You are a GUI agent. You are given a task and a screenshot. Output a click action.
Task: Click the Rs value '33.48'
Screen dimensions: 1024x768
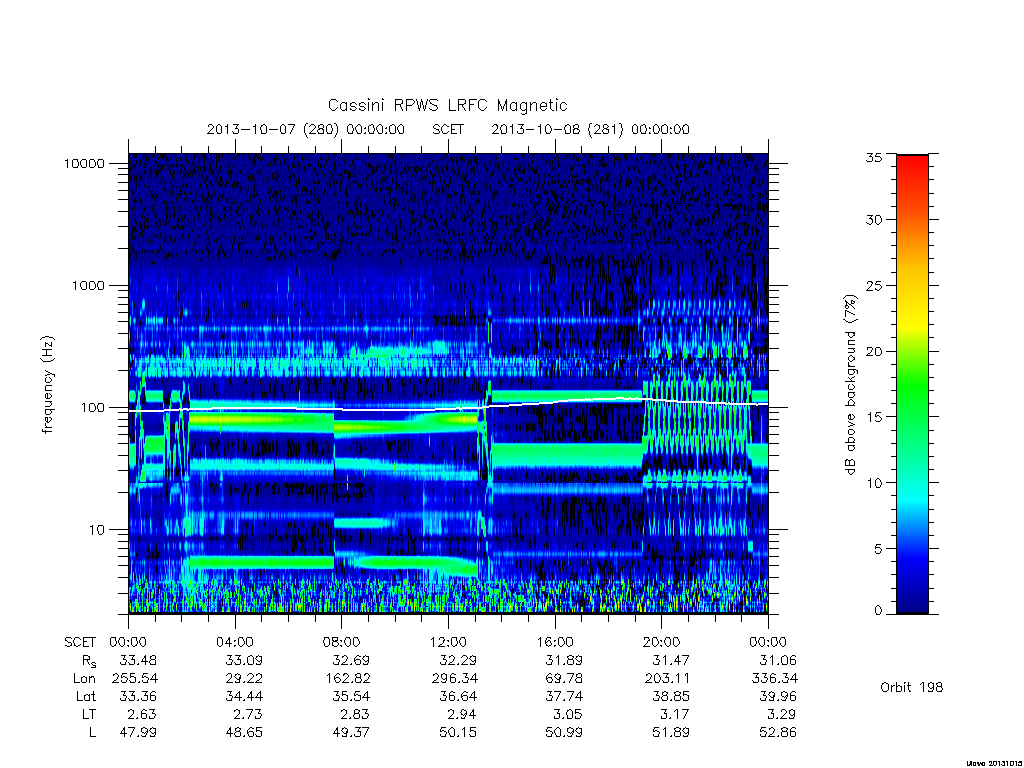coord(138,660)
